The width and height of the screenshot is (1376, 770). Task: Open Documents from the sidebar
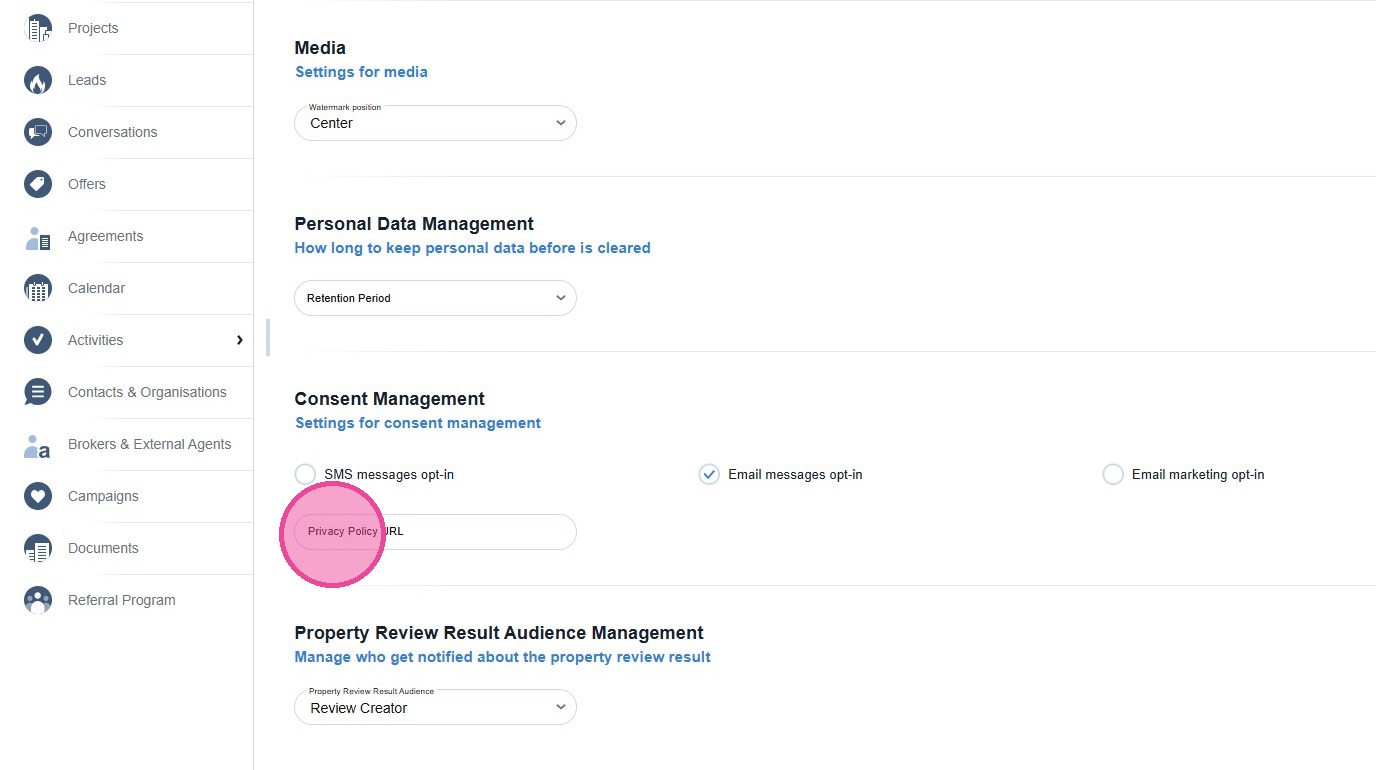[103, 548]
